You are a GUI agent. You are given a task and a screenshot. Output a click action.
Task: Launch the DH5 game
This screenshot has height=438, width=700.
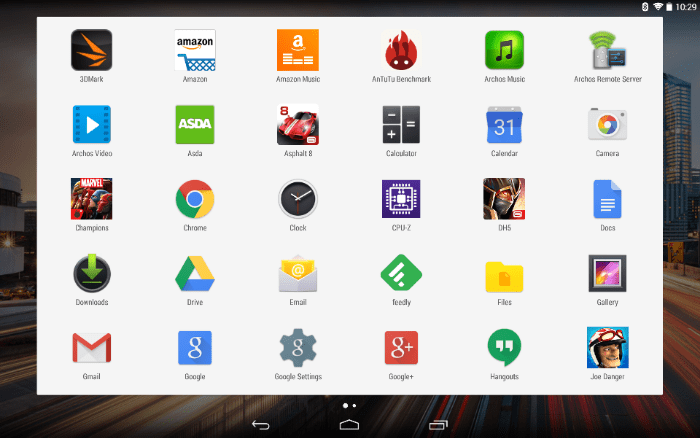click(x=504, y=199)
